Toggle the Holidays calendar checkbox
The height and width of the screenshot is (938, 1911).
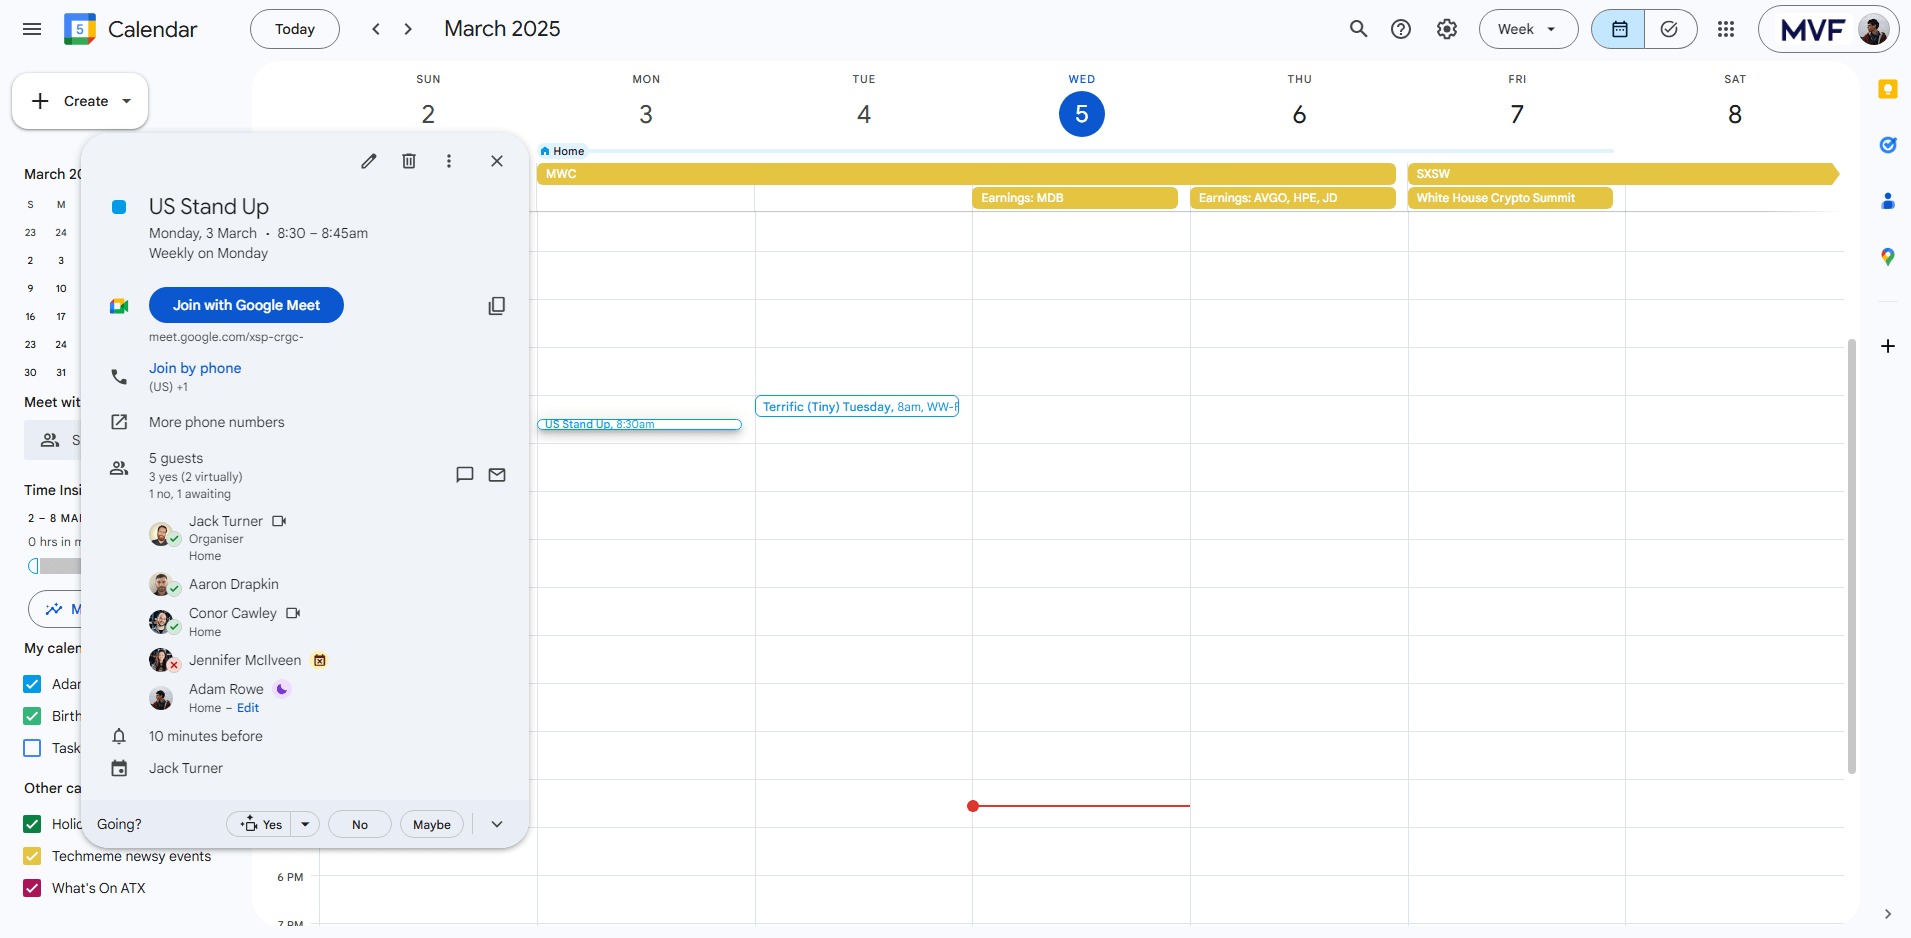pyautogui.click(x=32, y=824)
